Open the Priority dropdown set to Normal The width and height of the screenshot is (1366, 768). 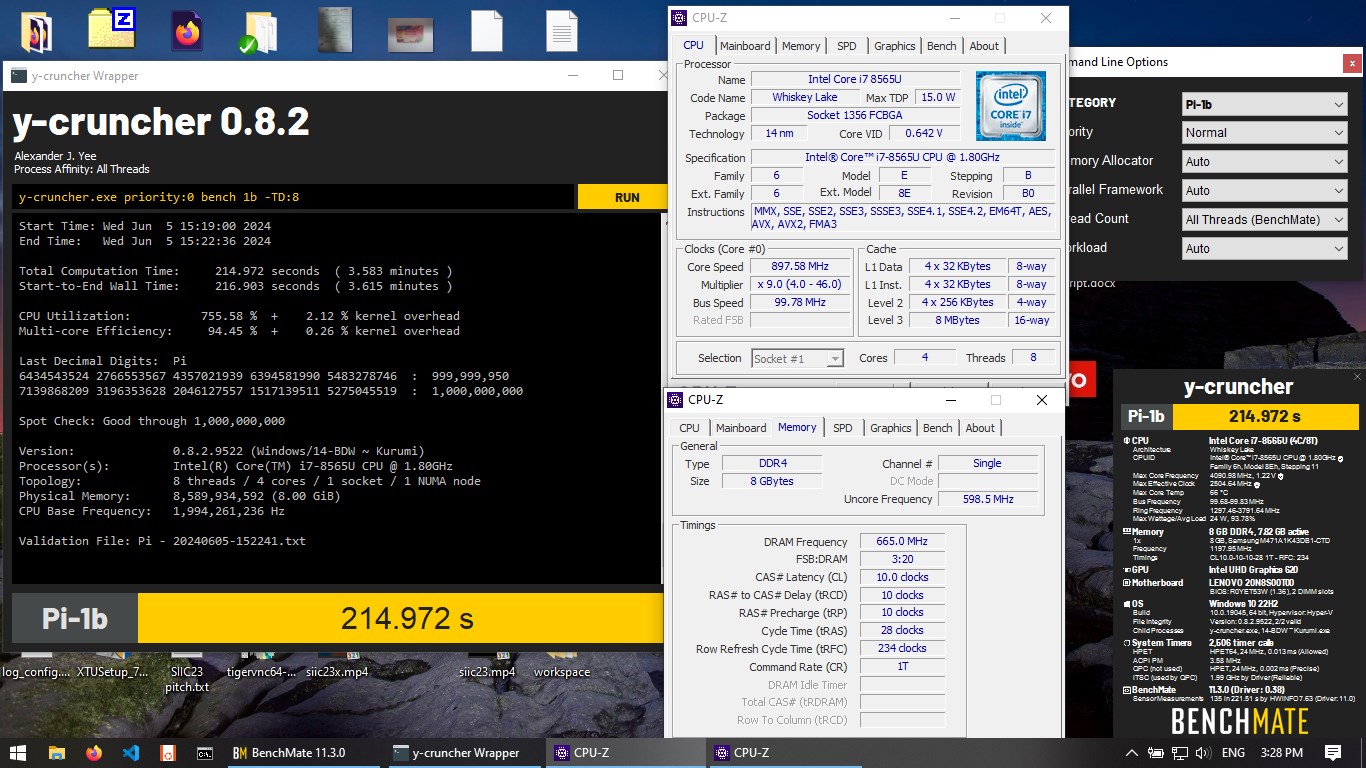tap(1264, 132)
